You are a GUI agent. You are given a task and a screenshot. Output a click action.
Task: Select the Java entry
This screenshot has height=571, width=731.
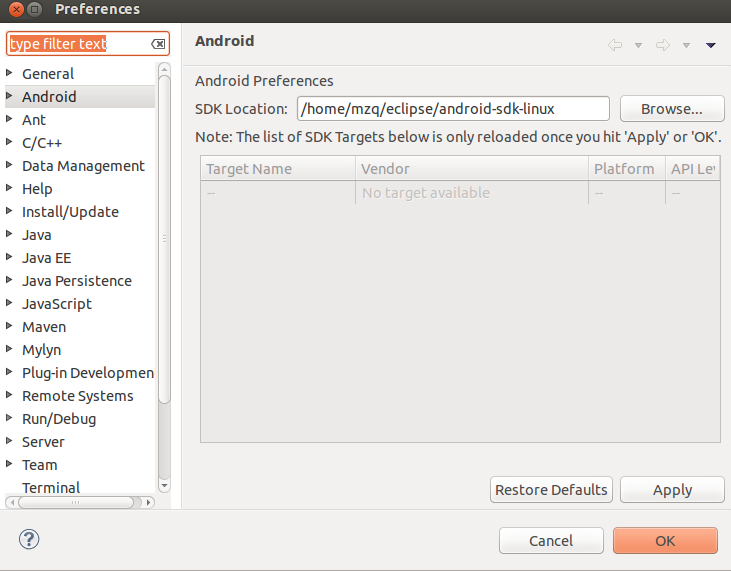[x=37, y=234]
